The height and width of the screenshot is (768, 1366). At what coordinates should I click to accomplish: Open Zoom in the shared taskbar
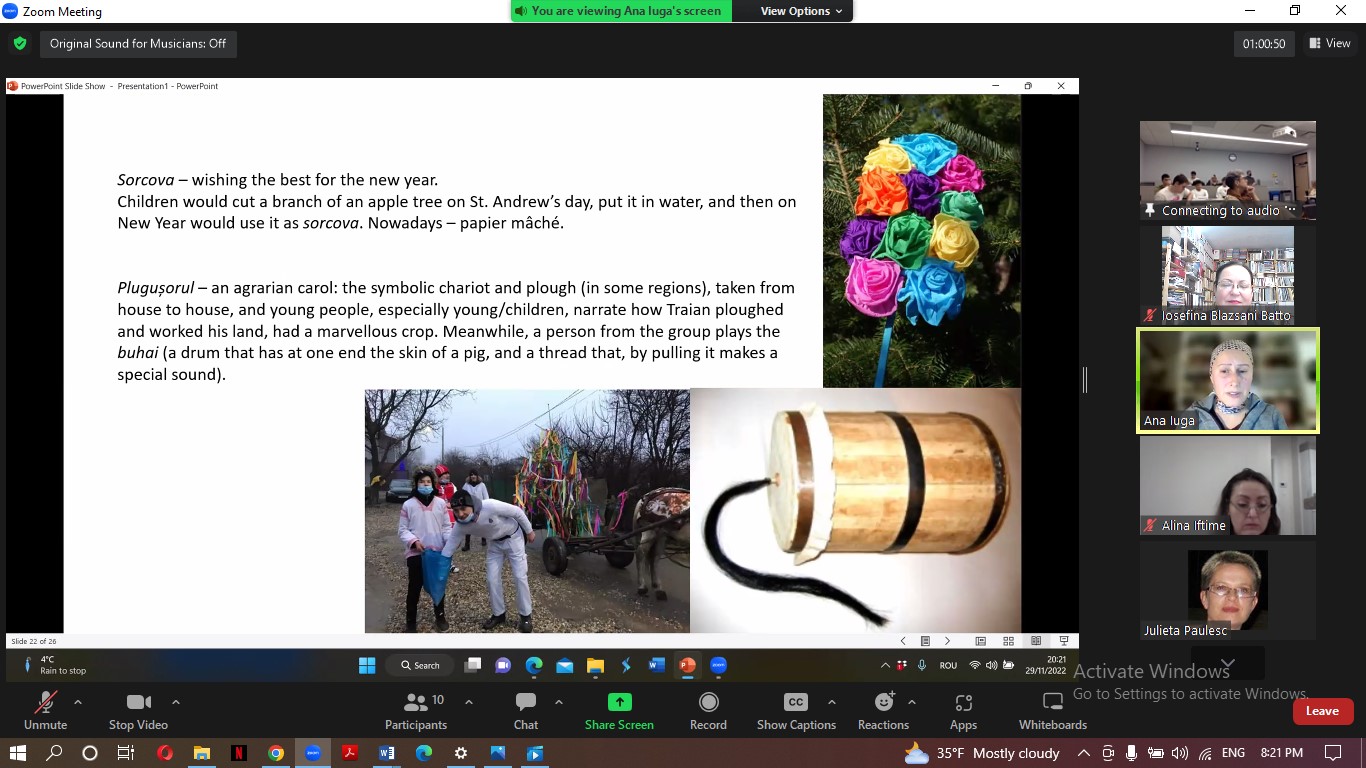click(x=718, y=665)
